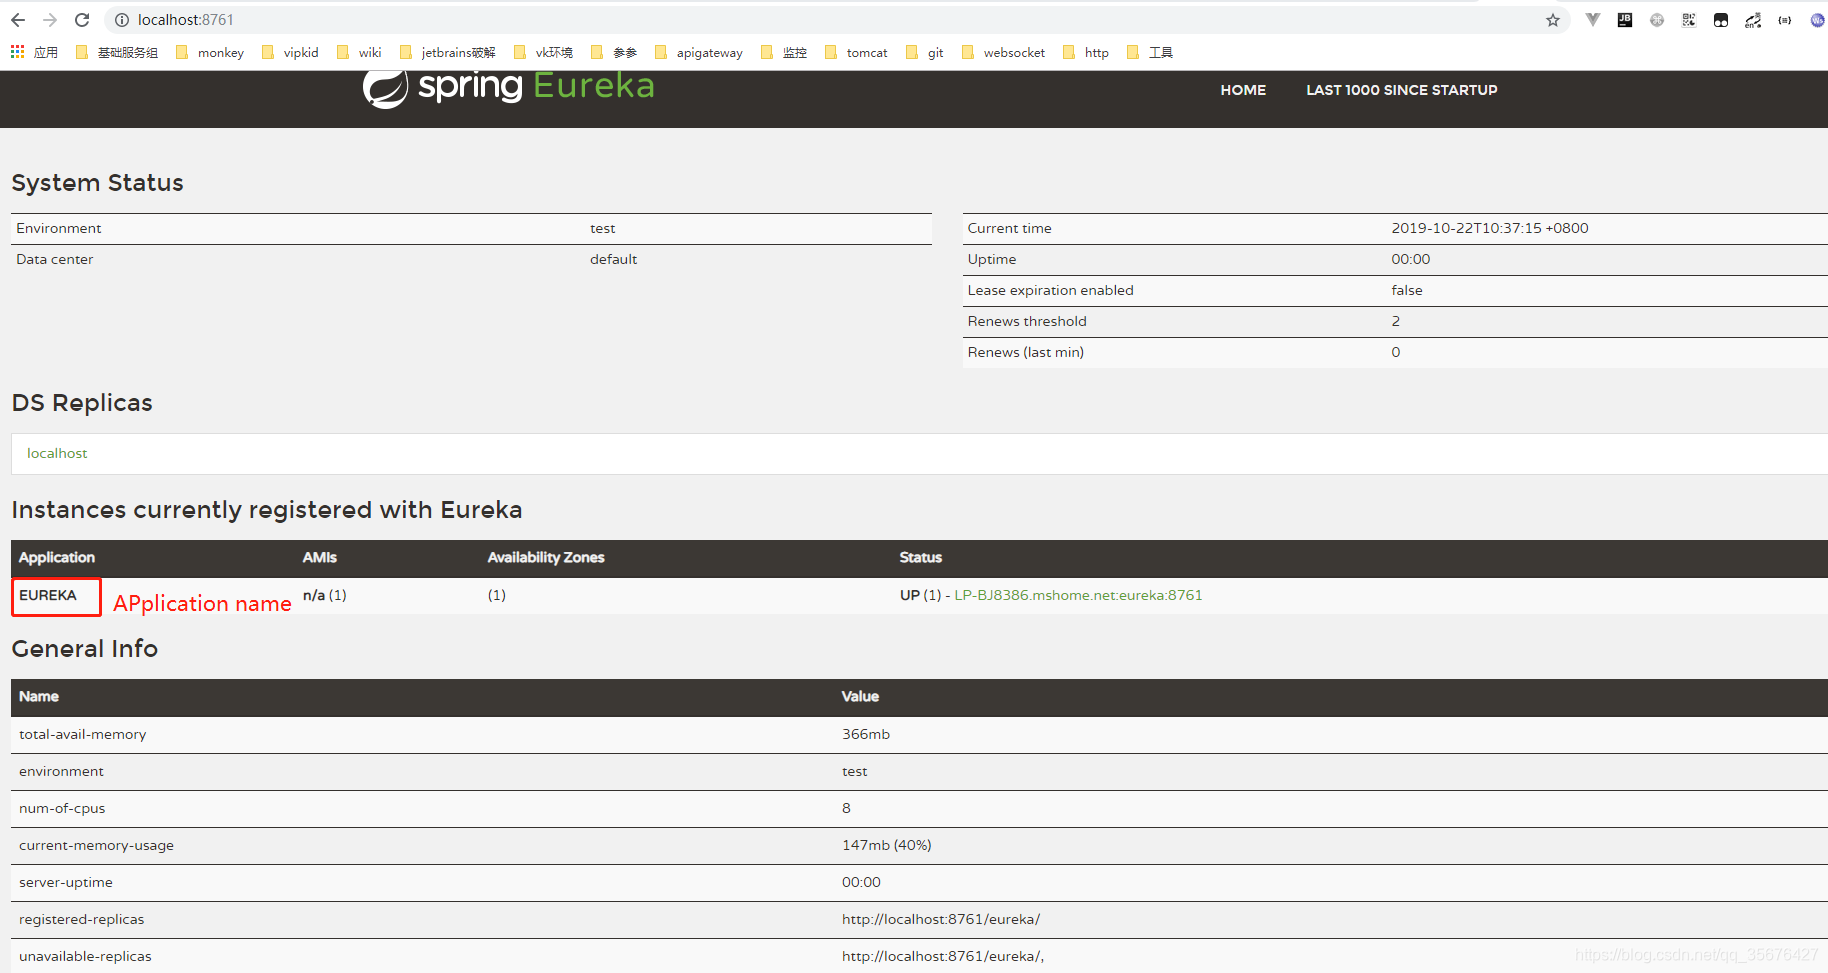1828x973 pixels.
Task: Click the browser back arrow
Action: click(x=18, y=20)
